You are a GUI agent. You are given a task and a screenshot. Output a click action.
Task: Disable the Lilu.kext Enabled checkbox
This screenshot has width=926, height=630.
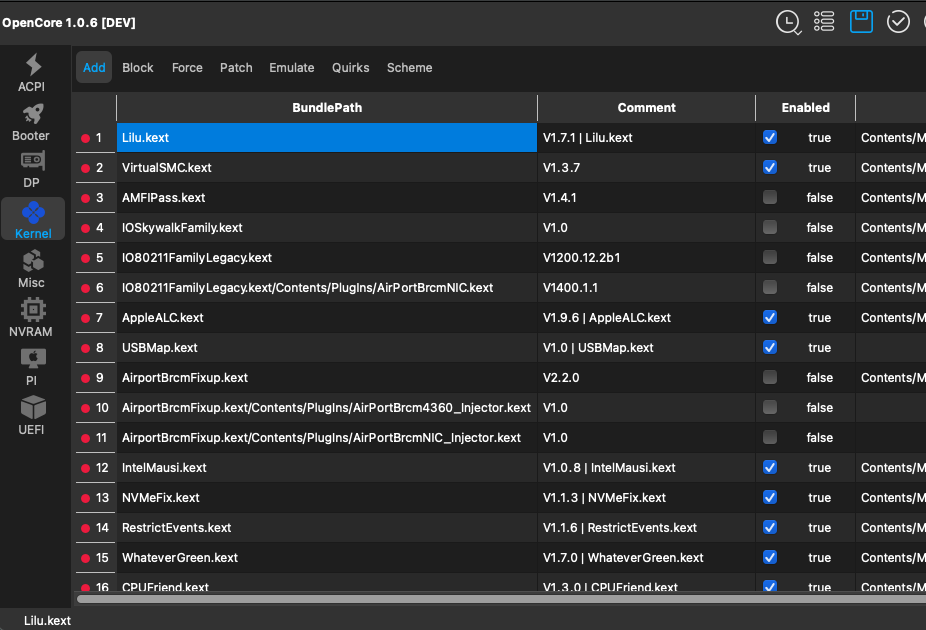770,138
